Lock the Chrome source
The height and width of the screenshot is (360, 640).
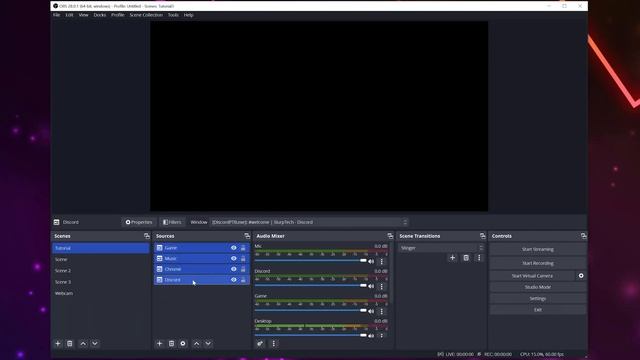[x=243, y=269]
